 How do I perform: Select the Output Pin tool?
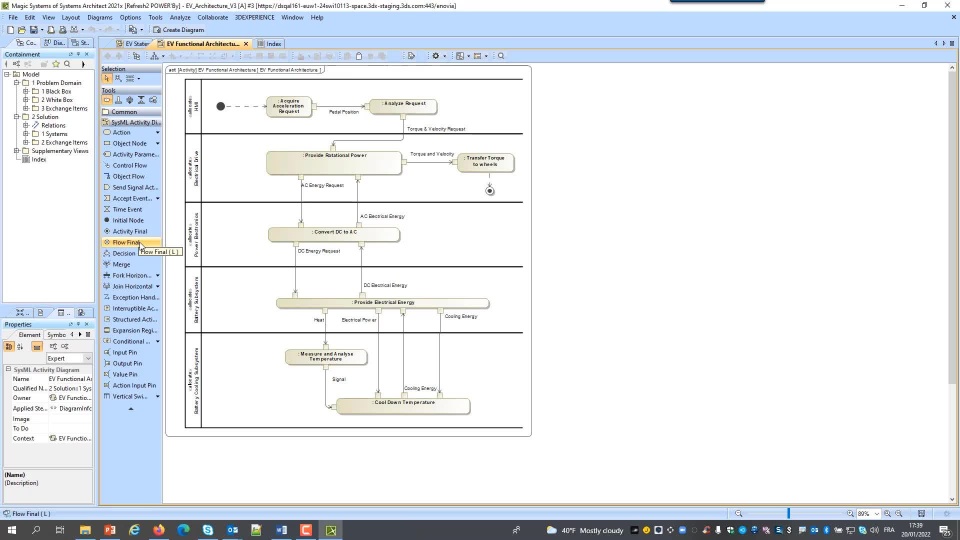click(127, 364)
